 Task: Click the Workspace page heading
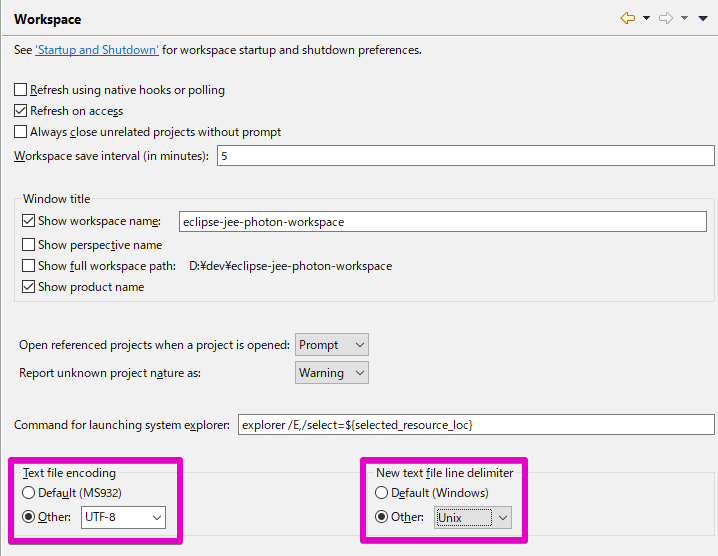pos(48,19)
